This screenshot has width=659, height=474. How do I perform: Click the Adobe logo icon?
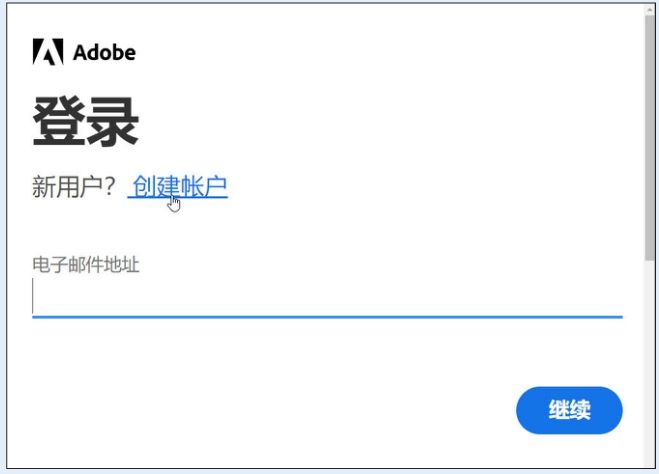coord(47,52)
